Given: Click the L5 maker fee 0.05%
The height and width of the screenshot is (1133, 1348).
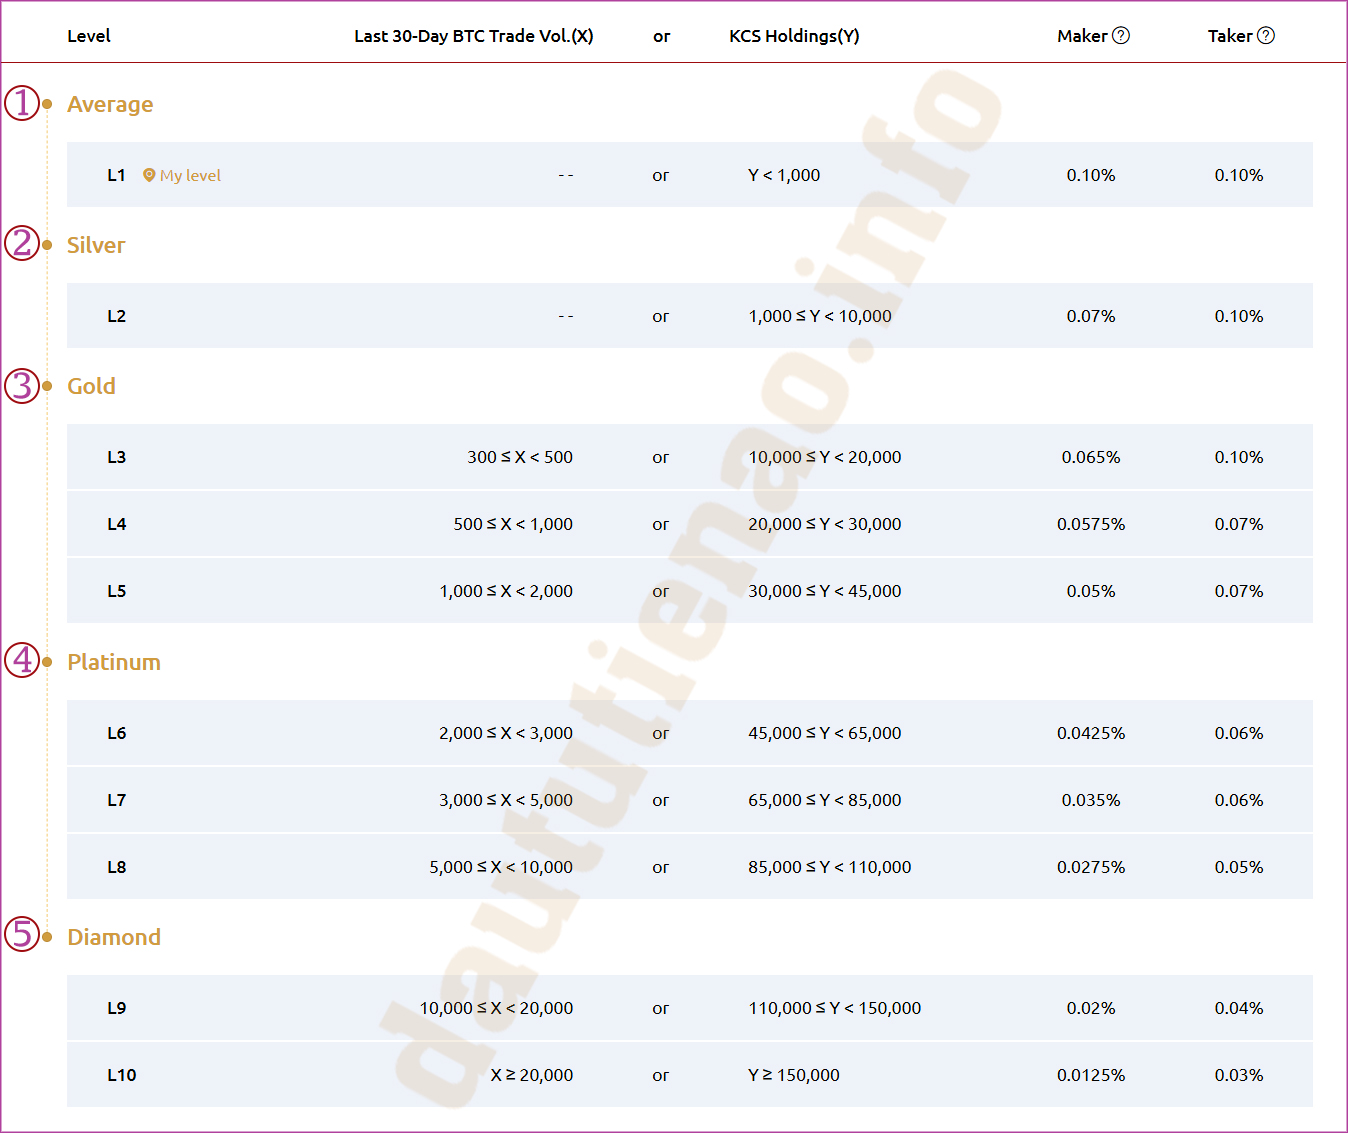Looking at the screenshot, I should click(x=1091, y=591).
